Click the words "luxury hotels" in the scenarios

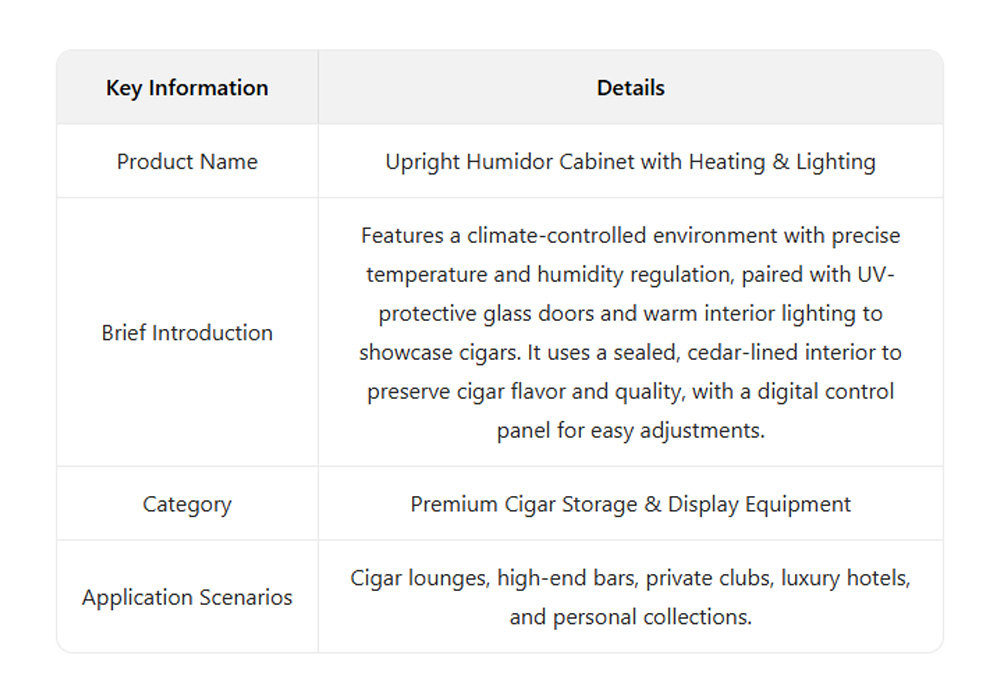846,579
